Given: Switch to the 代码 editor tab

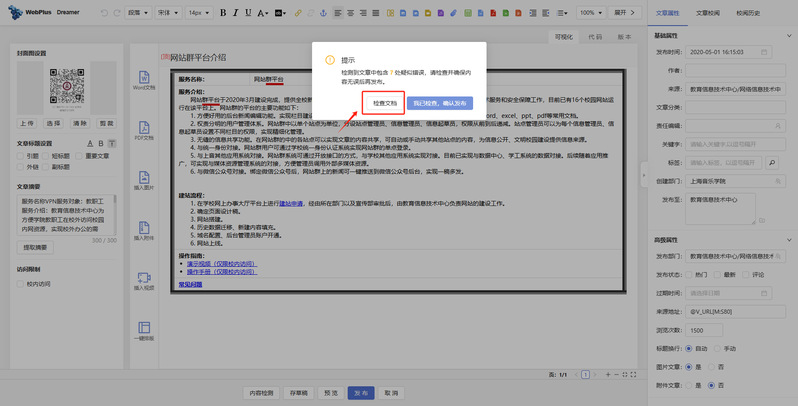Looking at the screenshot, I should click(595, 37).
